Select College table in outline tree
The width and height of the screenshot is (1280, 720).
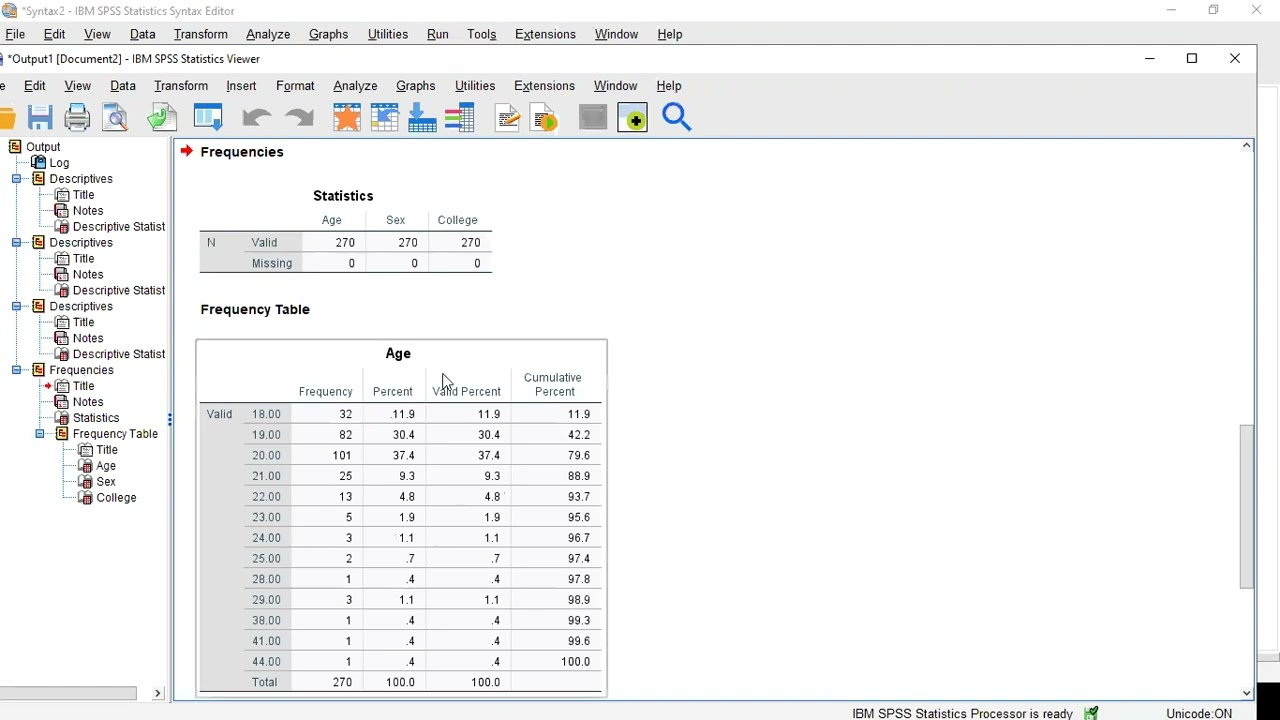click(x=116, y=498)
